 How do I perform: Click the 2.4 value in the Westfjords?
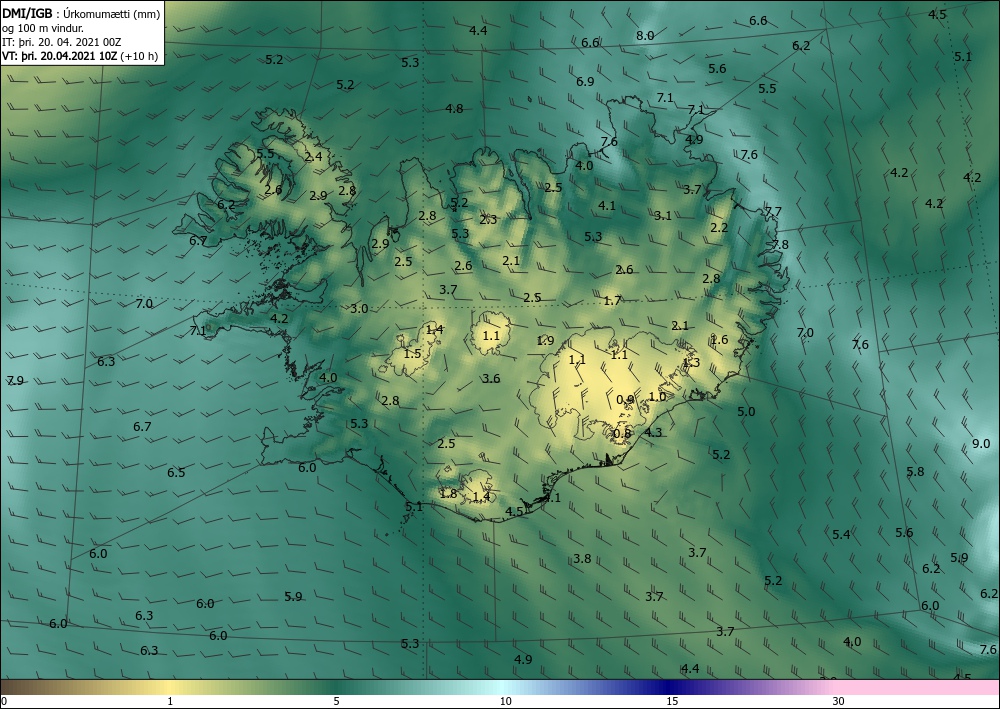313,156
